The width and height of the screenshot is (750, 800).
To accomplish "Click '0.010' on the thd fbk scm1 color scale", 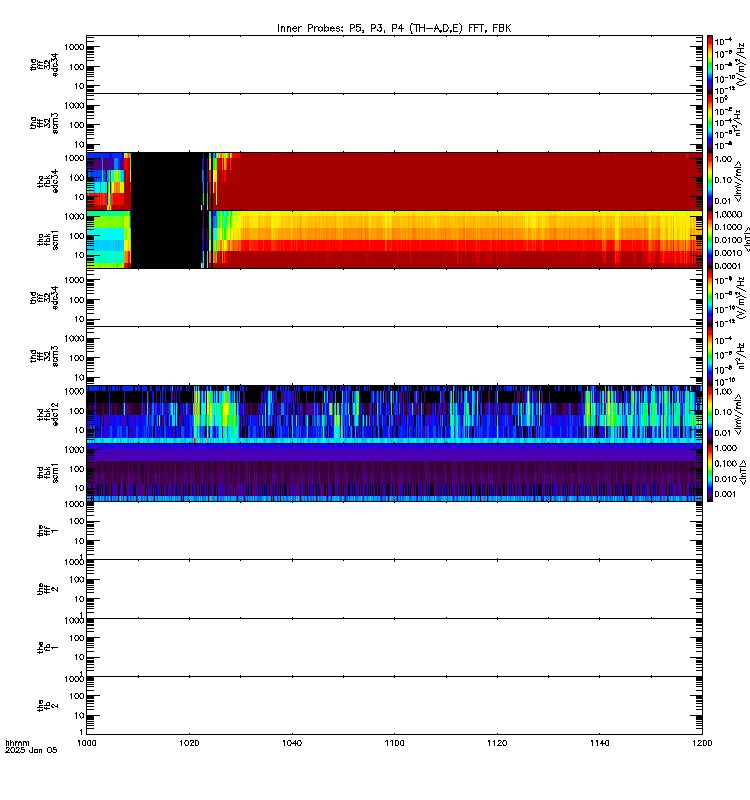I will [726, 479].
